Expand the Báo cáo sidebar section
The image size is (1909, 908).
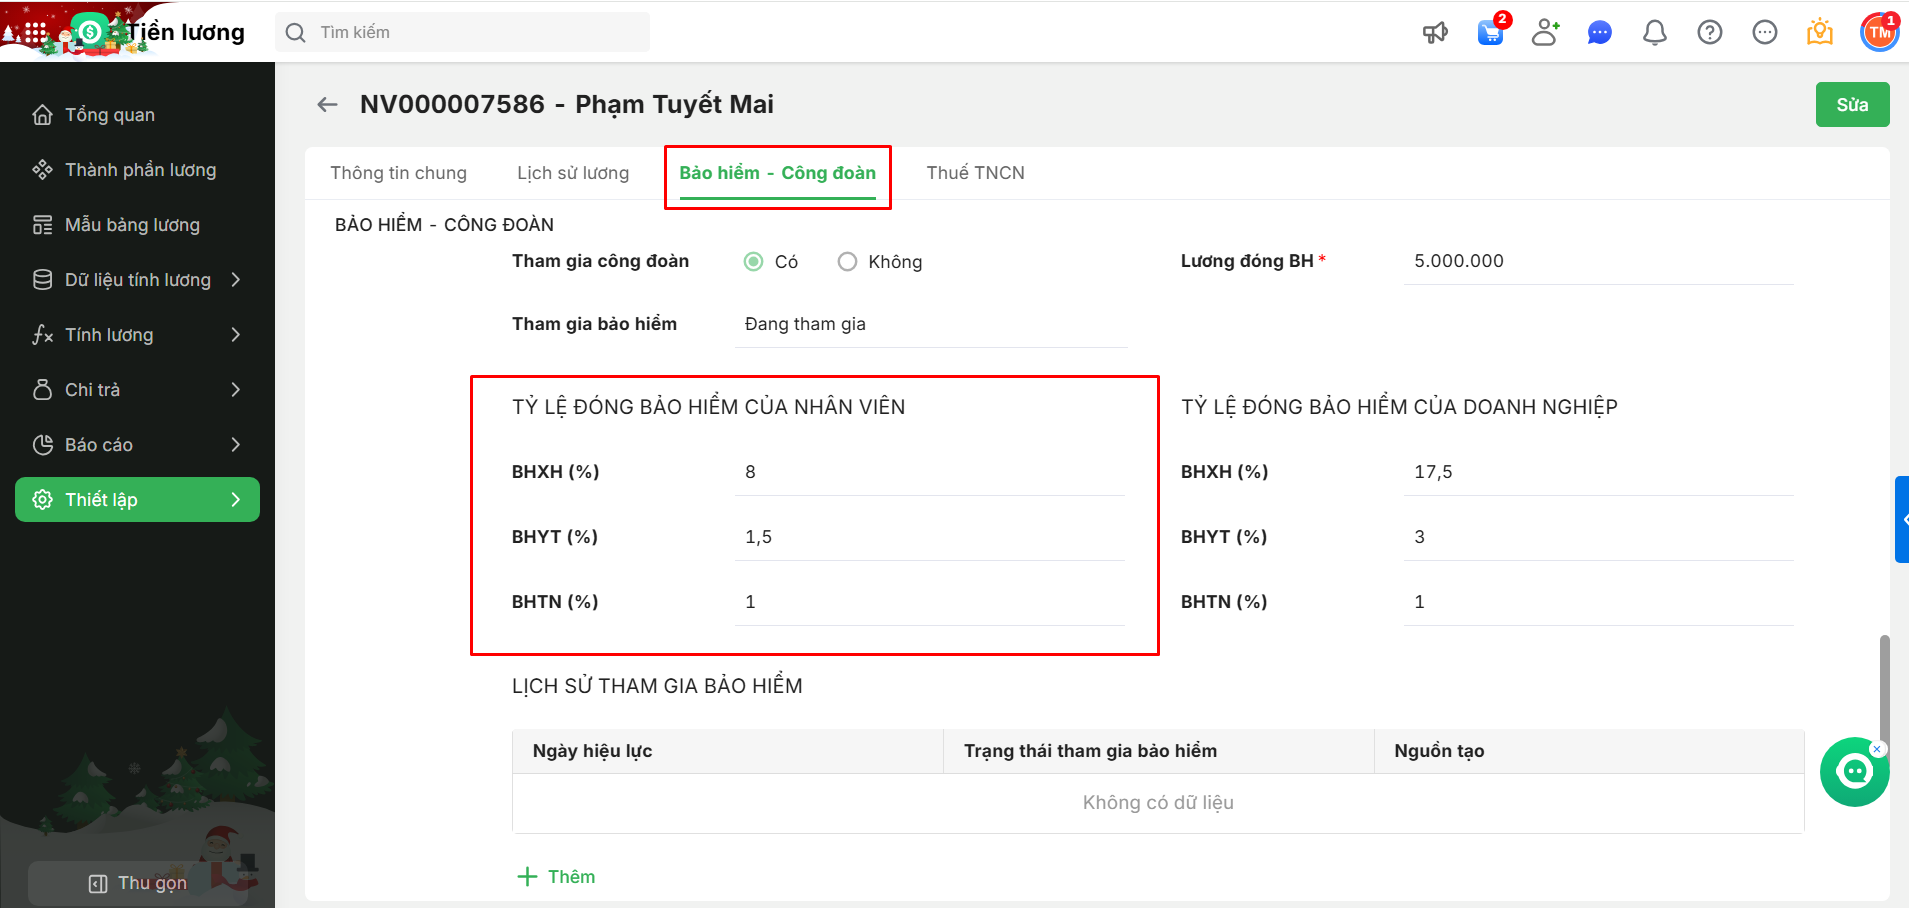(x=138, y=445)
